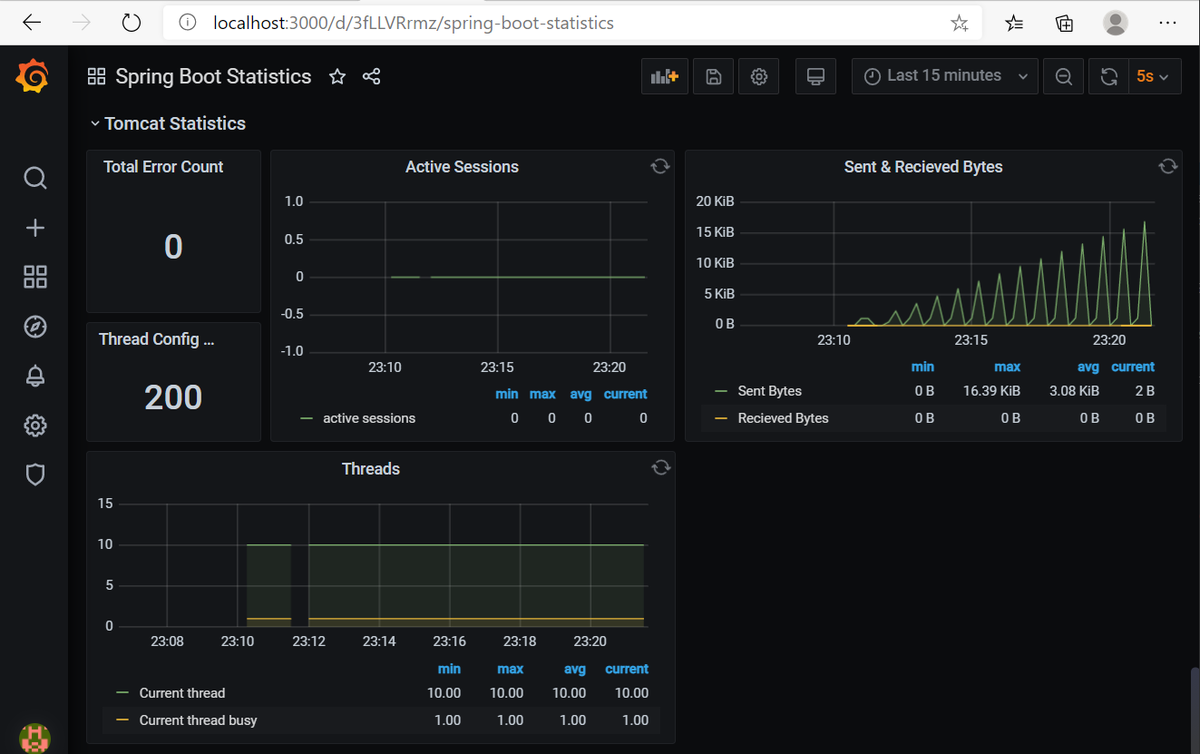Sort Sent & Recieved legend by avg
Screen dimensions: 1200x754
tap(1088, 367)
